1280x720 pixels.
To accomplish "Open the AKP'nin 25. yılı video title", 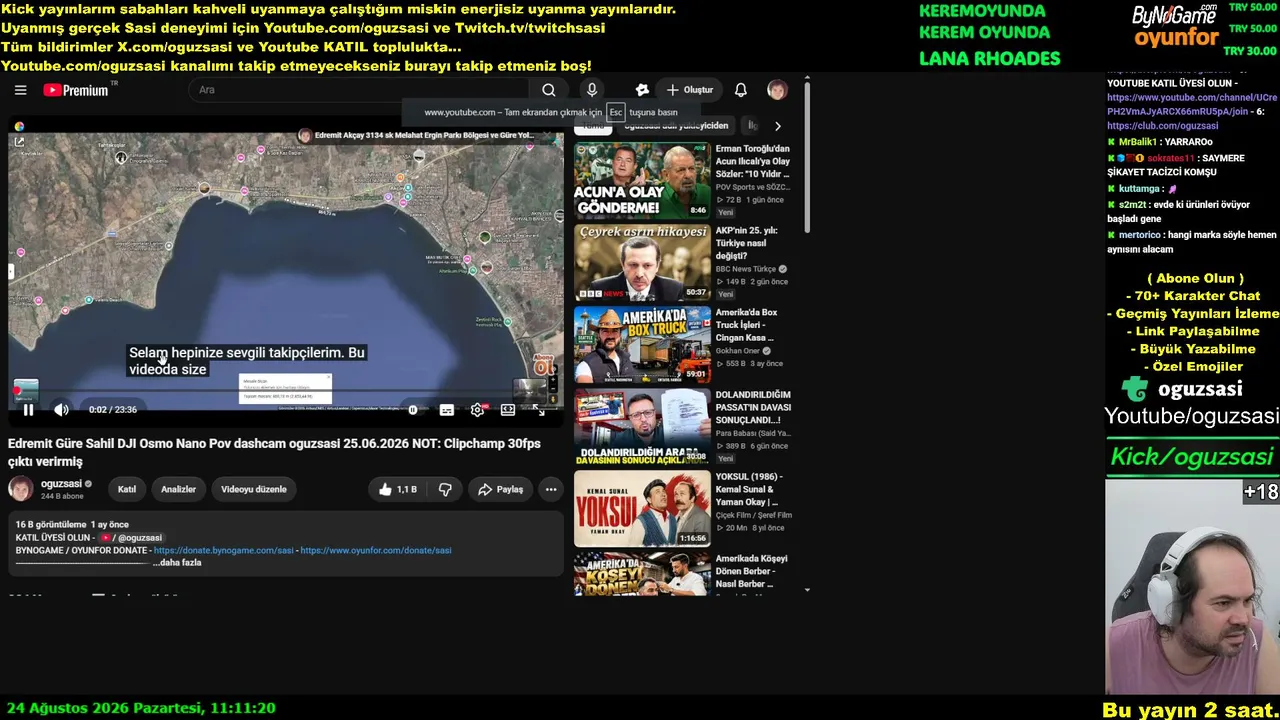I will pyautogui.click(x=747, y=243).
